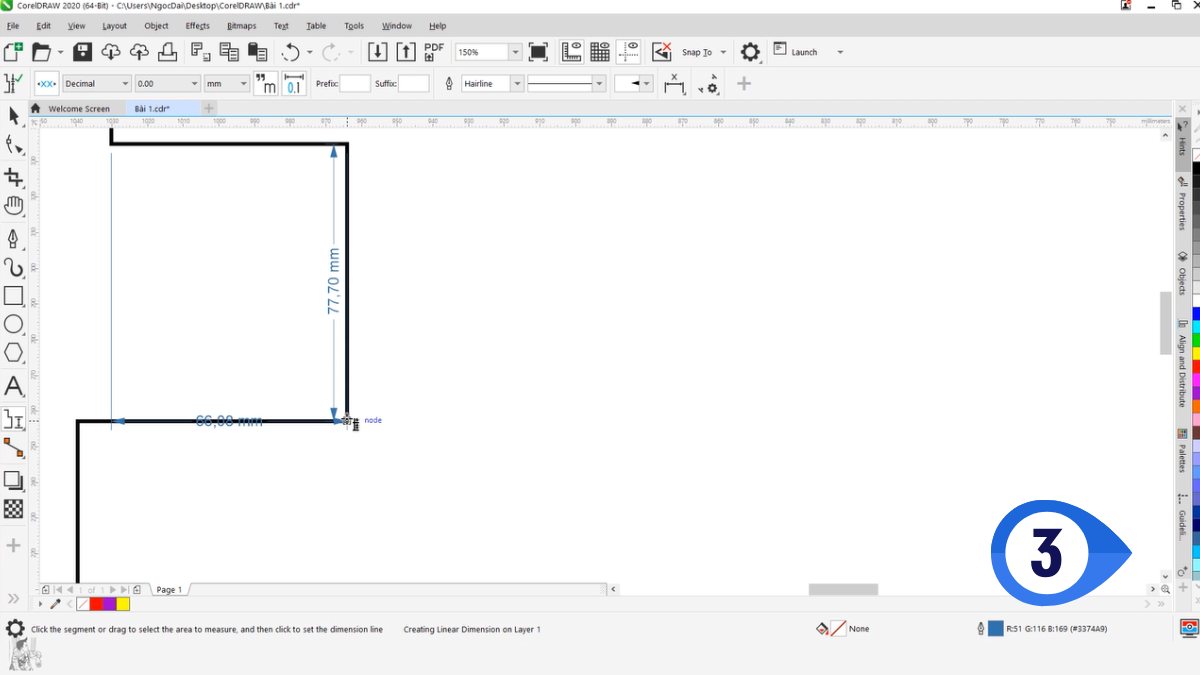
Task: Toggle snap off button
Action: tap(662, 52)
